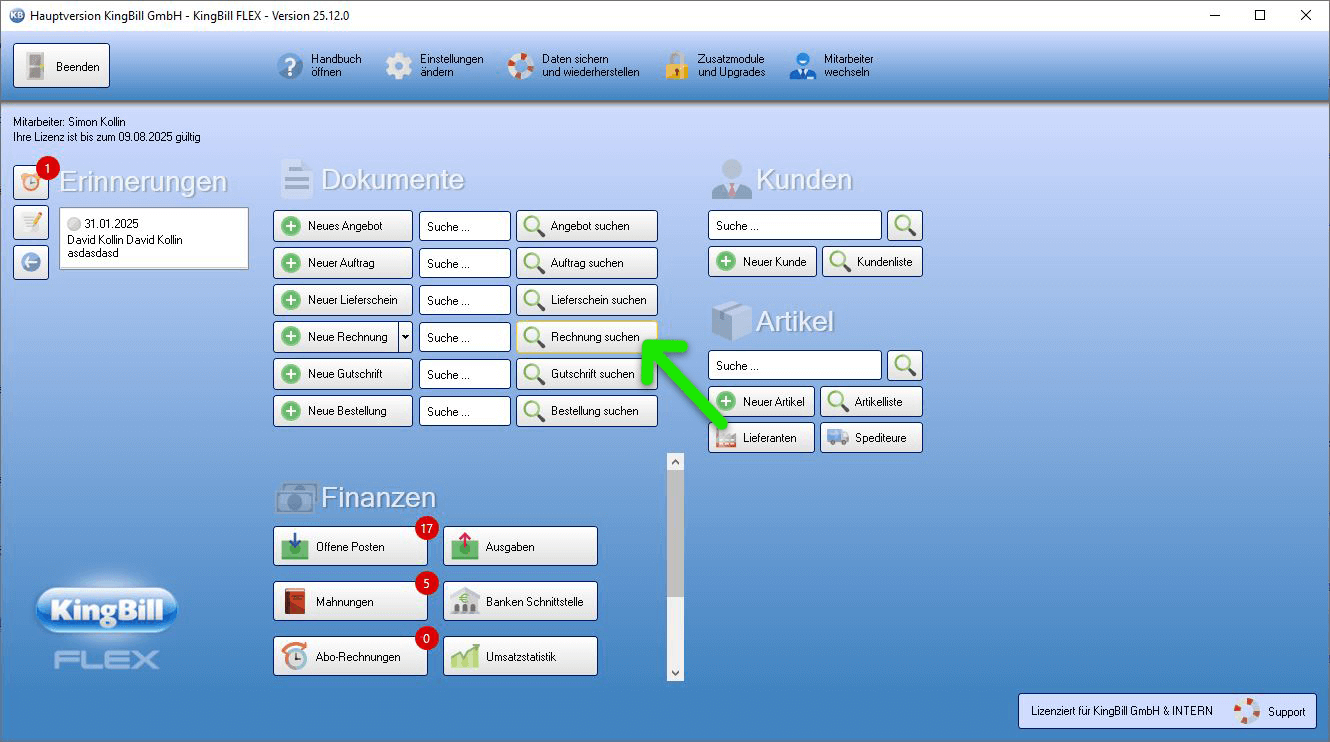Image resolution: width=1330 pixels, height=742 pixels.
Task: Open Abo-Rechnungen
Action: (351, 657)
